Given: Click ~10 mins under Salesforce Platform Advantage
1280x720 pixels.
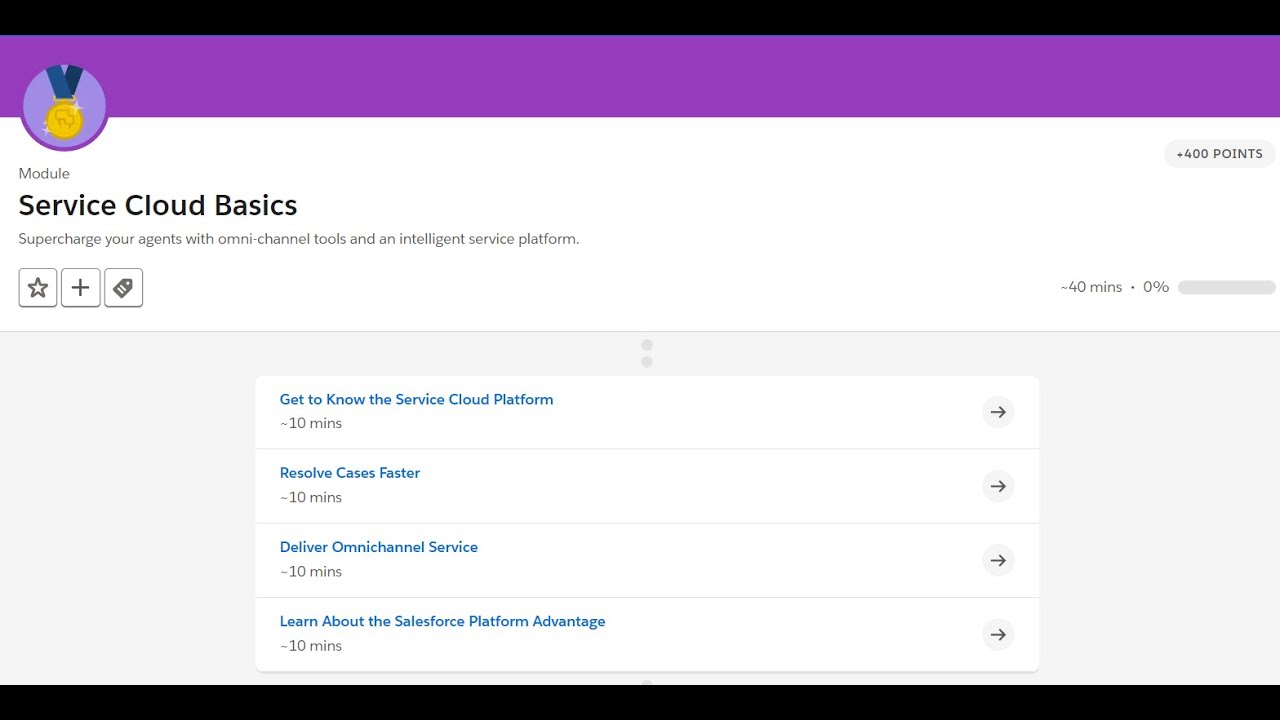Looking at the screenshot, I should coord(311,645).
